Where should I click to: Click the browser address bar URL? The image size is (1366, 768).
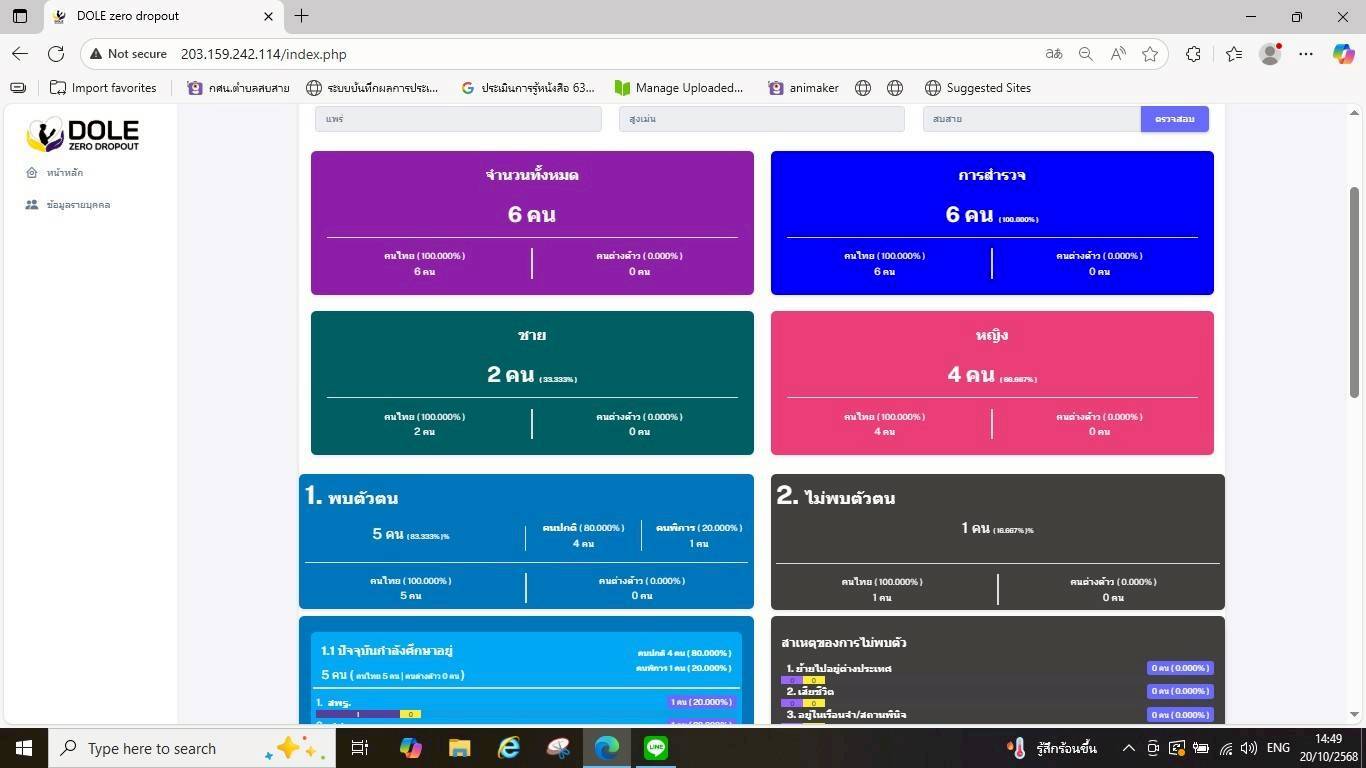click(263, 54)
